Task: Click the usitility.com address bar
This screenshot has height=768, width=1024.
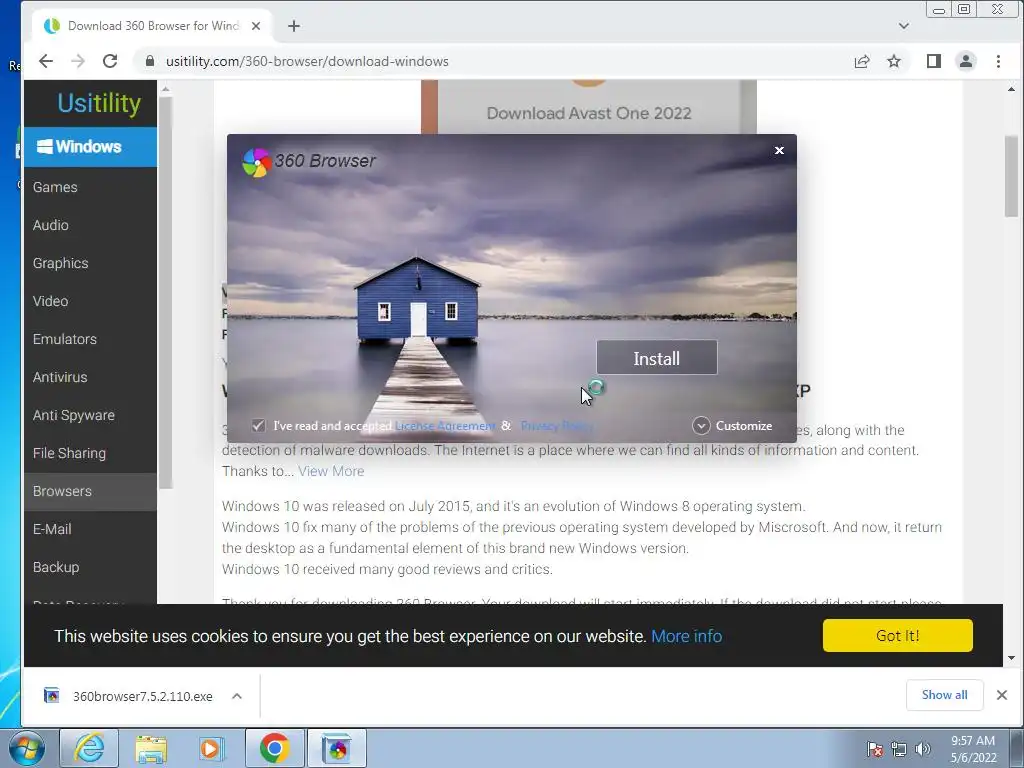Action: 307,61
